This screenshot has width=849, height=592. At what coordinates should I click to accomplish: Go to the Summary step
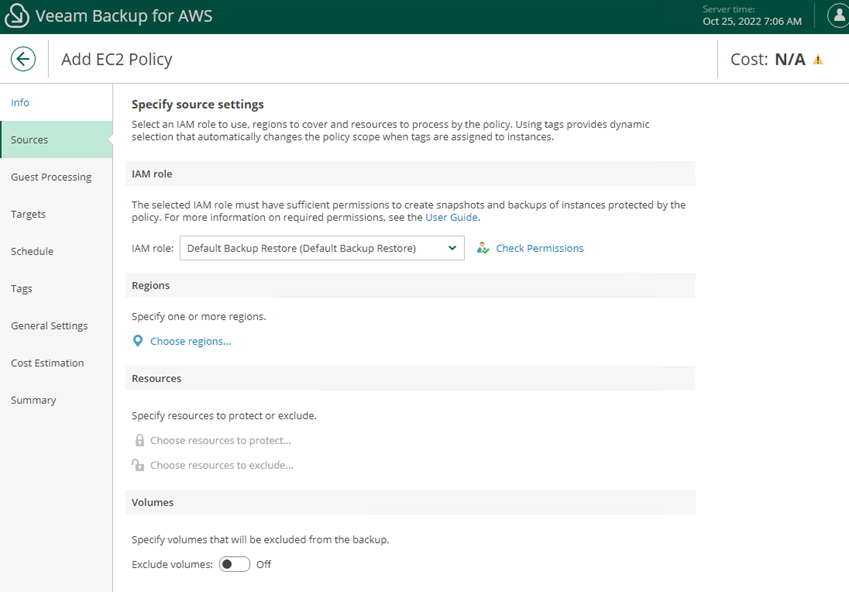click(x=33, y=400)
